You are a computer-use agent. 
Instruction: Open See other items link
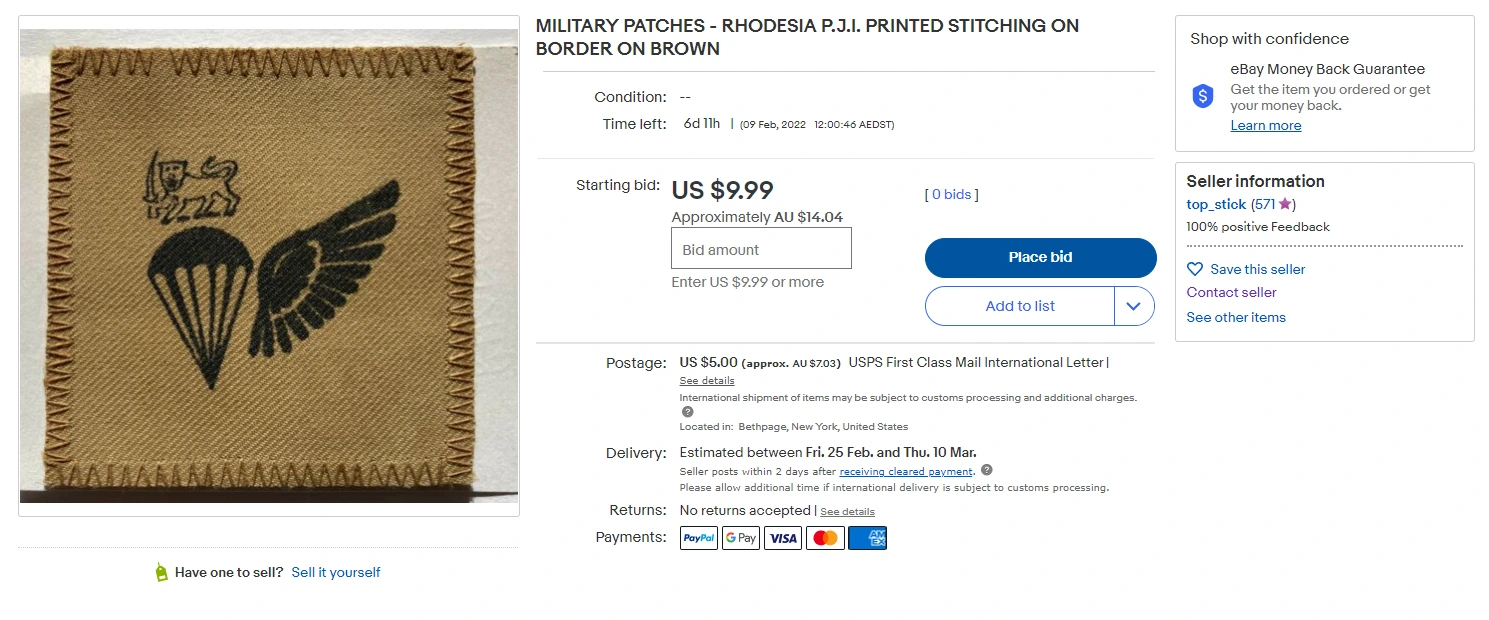[x=1236, y=317]
